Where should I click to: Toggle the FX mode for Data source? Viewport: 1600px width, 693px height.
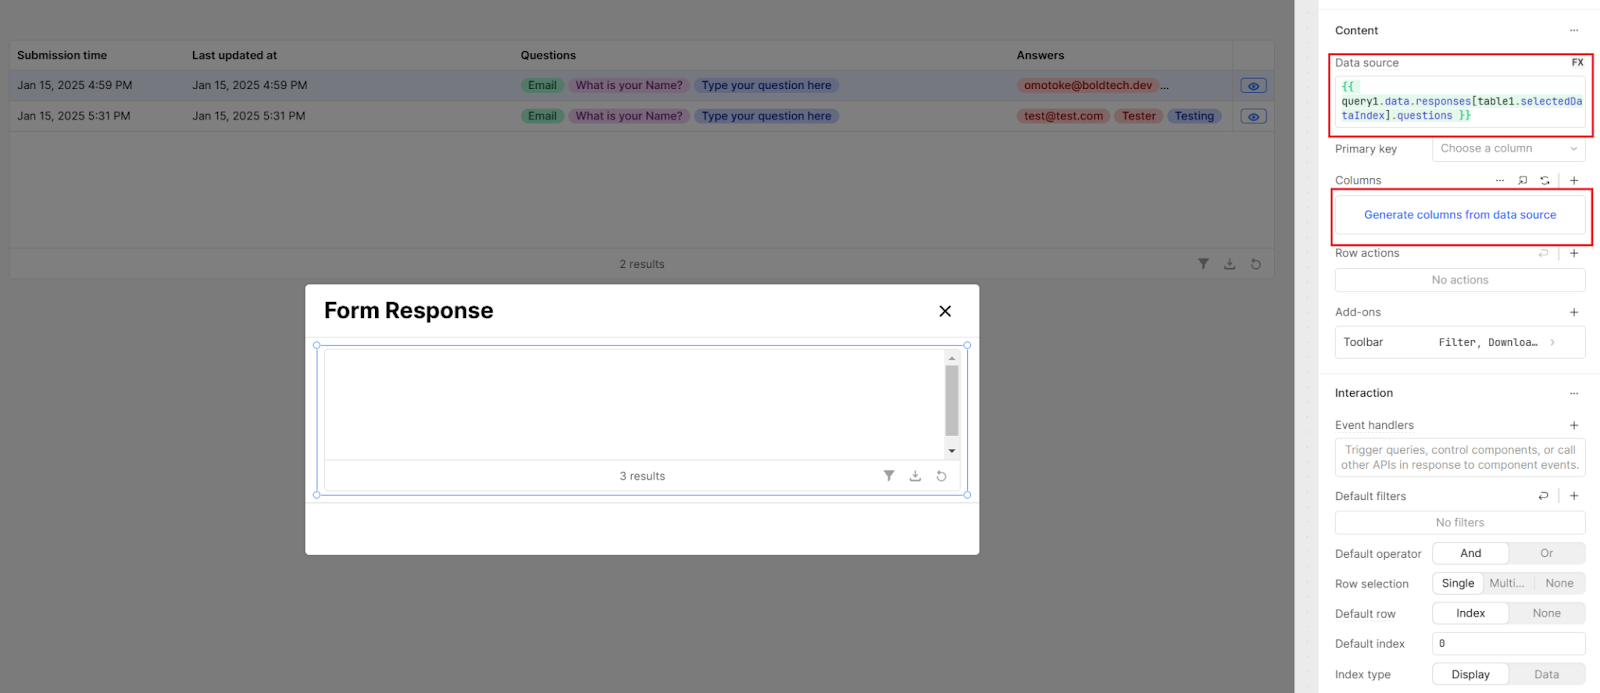1577,63
